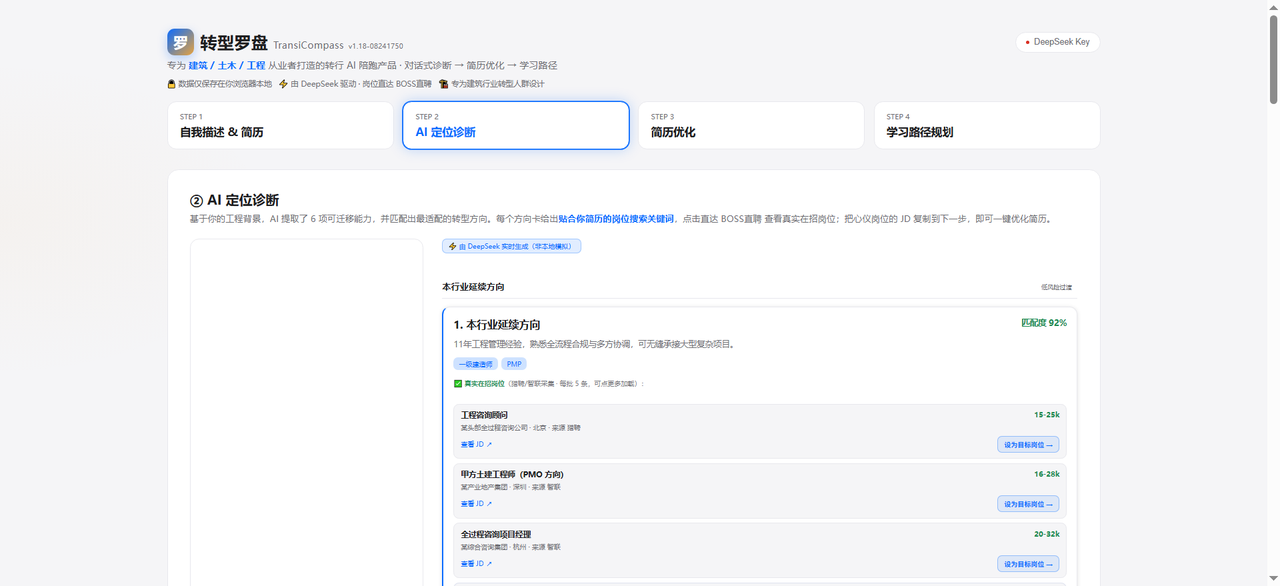Click the 全过程咨询项目经理 job title
Image resolution: width=1280 pixels, height=586 pixels.
pyautogui.click(x=496, y=534)
